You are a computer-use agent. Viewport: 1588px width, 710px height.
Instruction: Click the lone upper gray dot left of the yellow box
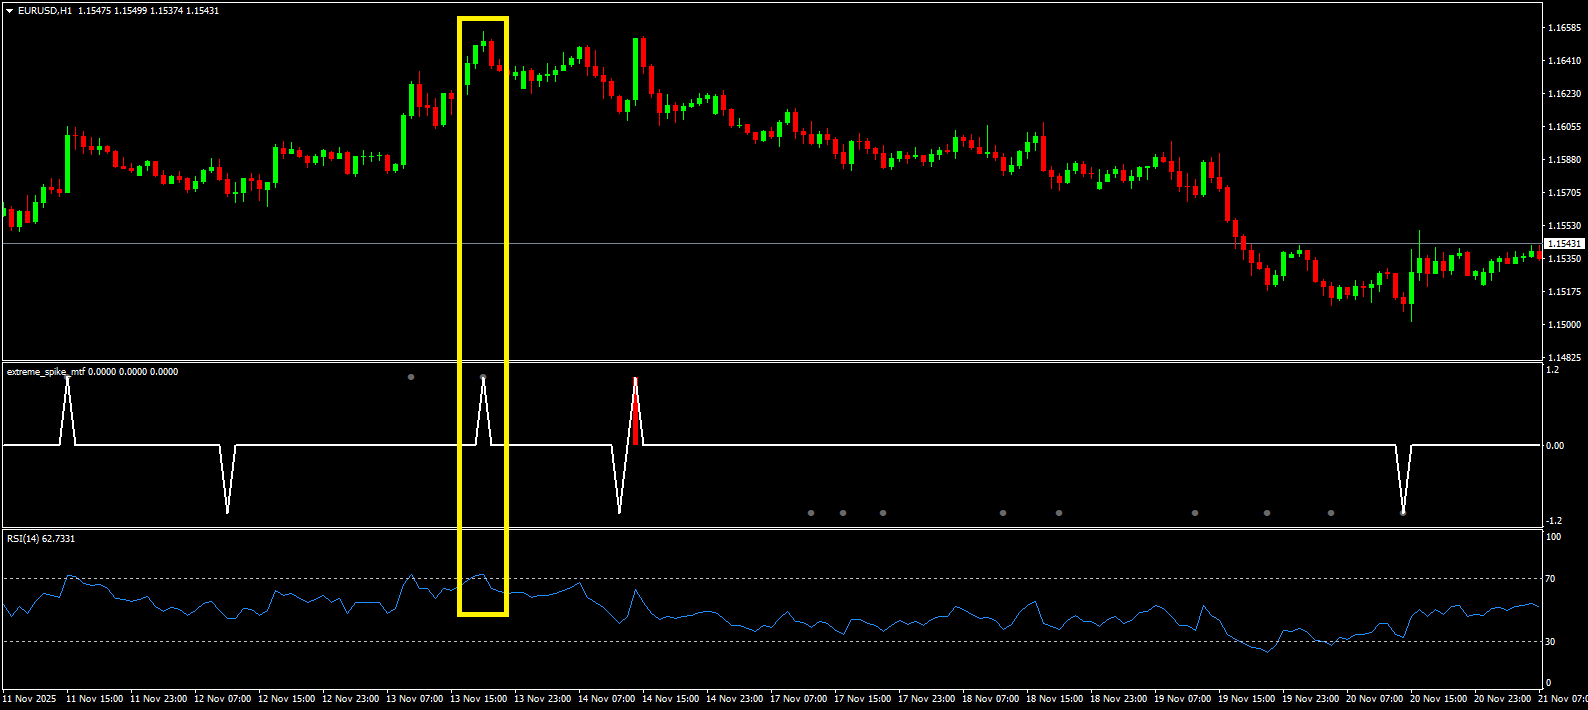coord(411,377)
